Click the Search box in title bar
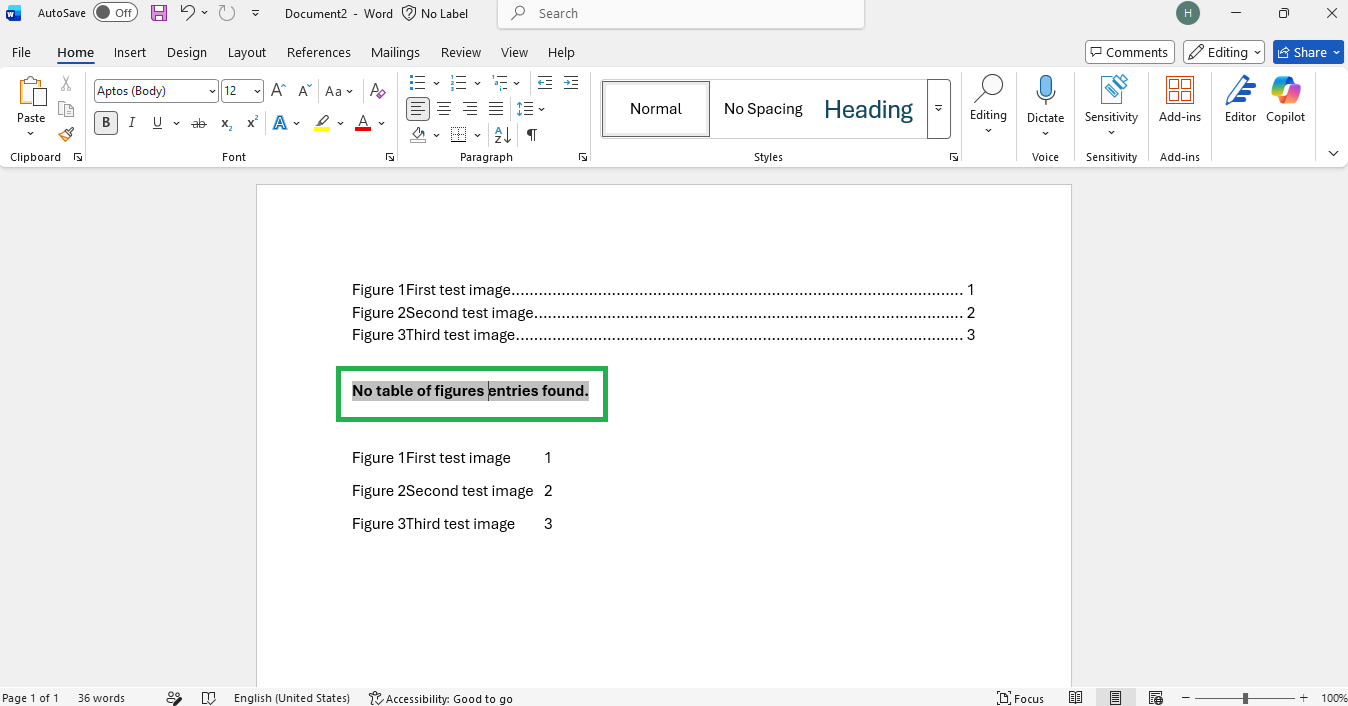Image resolution: width=1348 pixels, height=706 pixels. coord(681,14)
